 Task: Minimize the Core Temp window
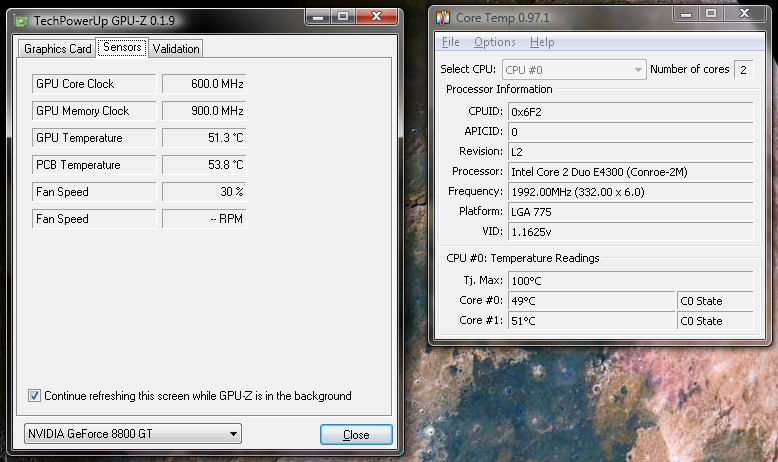(x=686, y=13)
